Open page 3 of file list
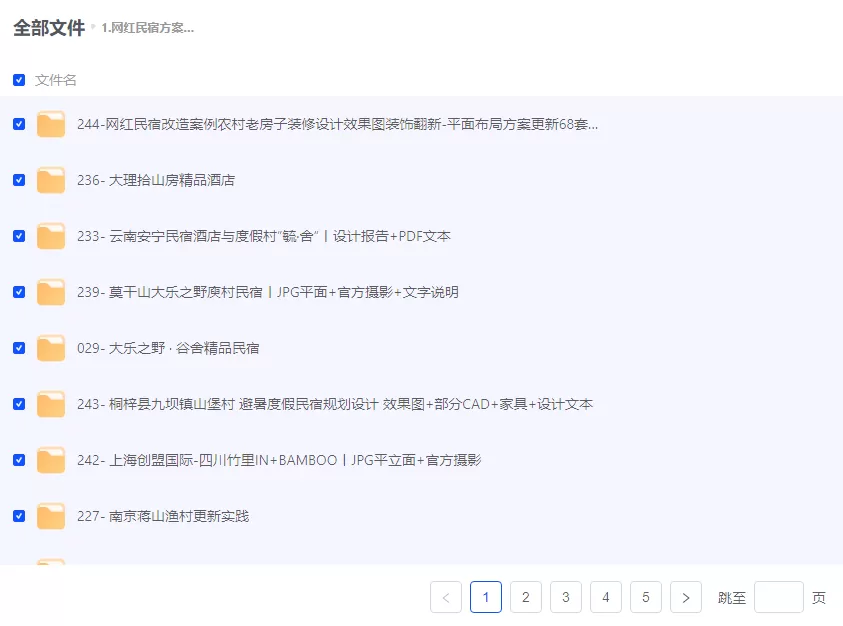The width and height of the screenshot is (843, 626). (566, 597)
